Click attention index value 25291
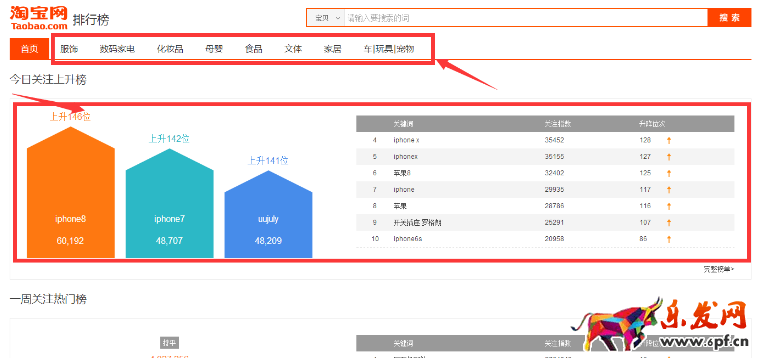 click(x=554, y=223)
